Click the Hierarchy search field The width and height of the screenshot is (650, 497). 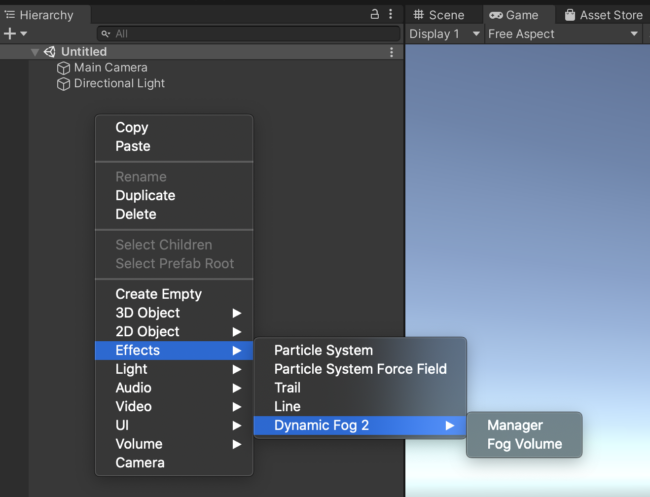click(x=249, y=34)
